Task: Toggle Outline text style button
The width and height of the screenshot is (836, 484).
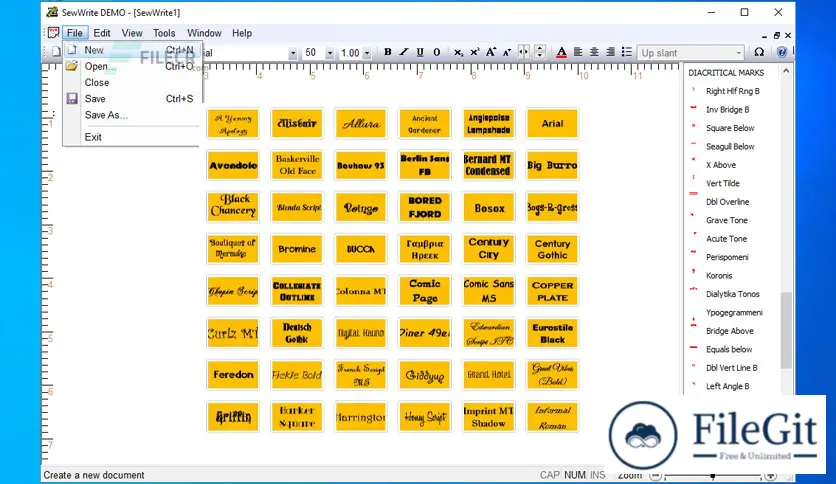Action: 437,52
